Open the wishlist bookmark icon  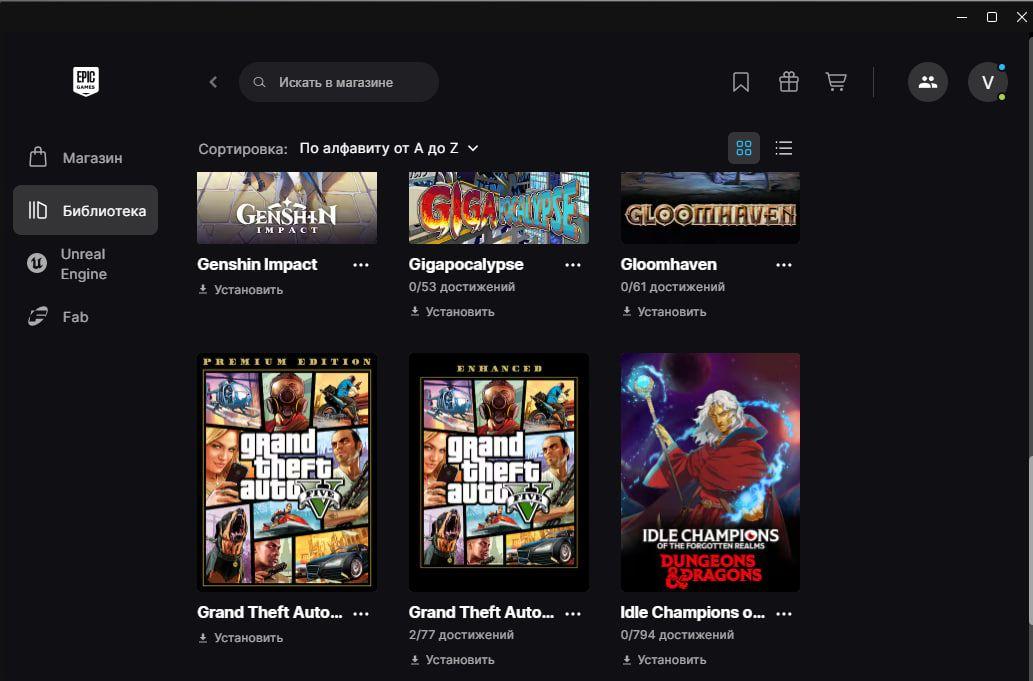point(741,82)
